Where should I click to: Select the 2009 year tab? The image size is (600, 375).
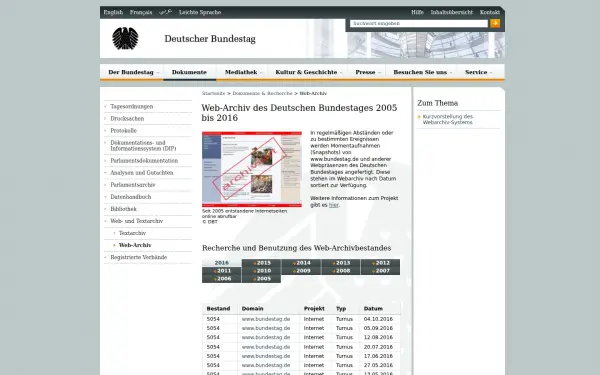[x=301, y=271]
